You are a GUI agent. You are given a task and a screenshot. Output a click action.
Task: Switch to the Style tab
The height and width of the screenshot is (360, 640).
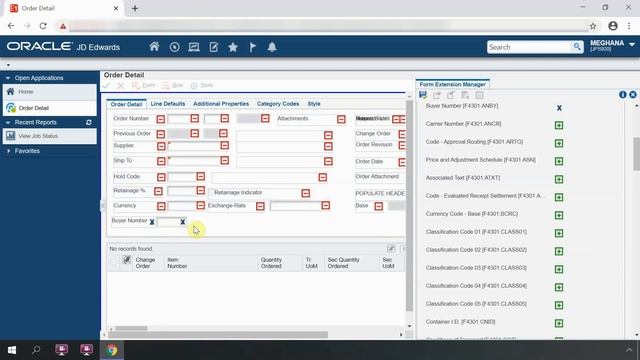(x=314, y=104)
